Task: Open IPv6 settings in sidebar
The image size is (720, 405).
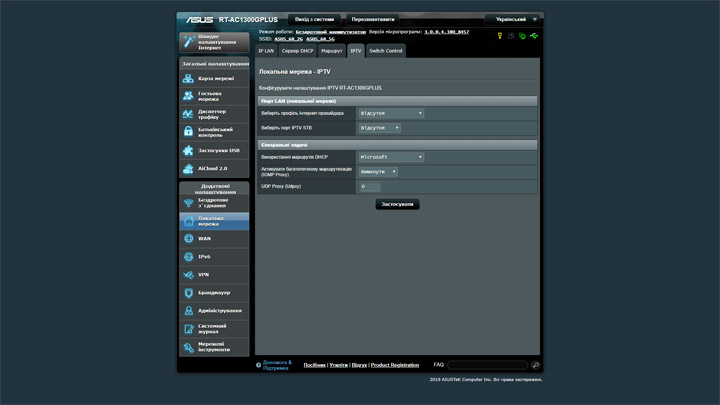Action: 214,257
